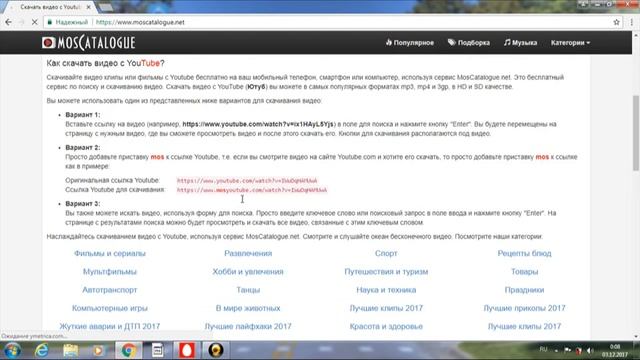This screenshot has height=360, width=640.
Task: Open Internet Explorer from taskbar
Action: (42, 350)
